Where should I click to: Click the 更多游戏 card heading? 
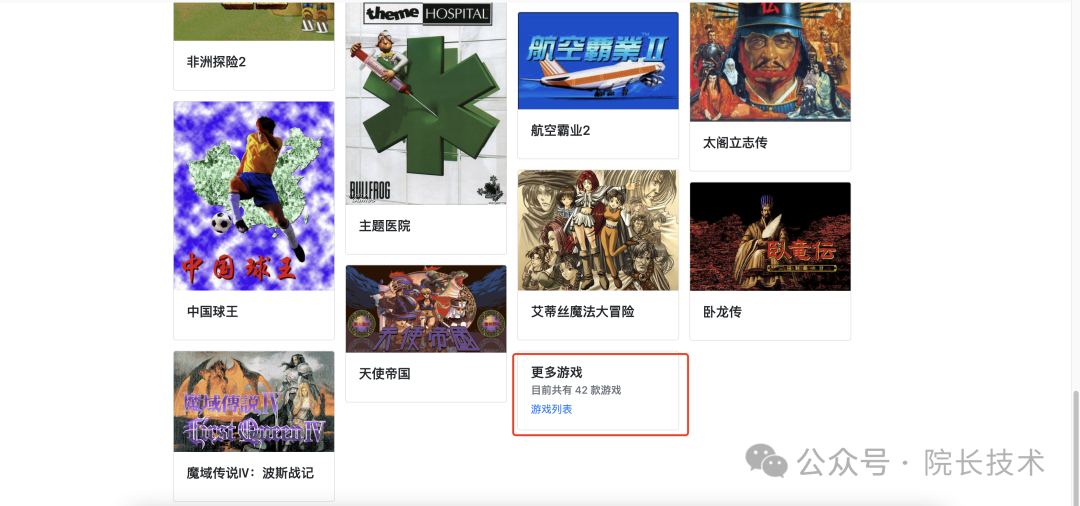557,372
